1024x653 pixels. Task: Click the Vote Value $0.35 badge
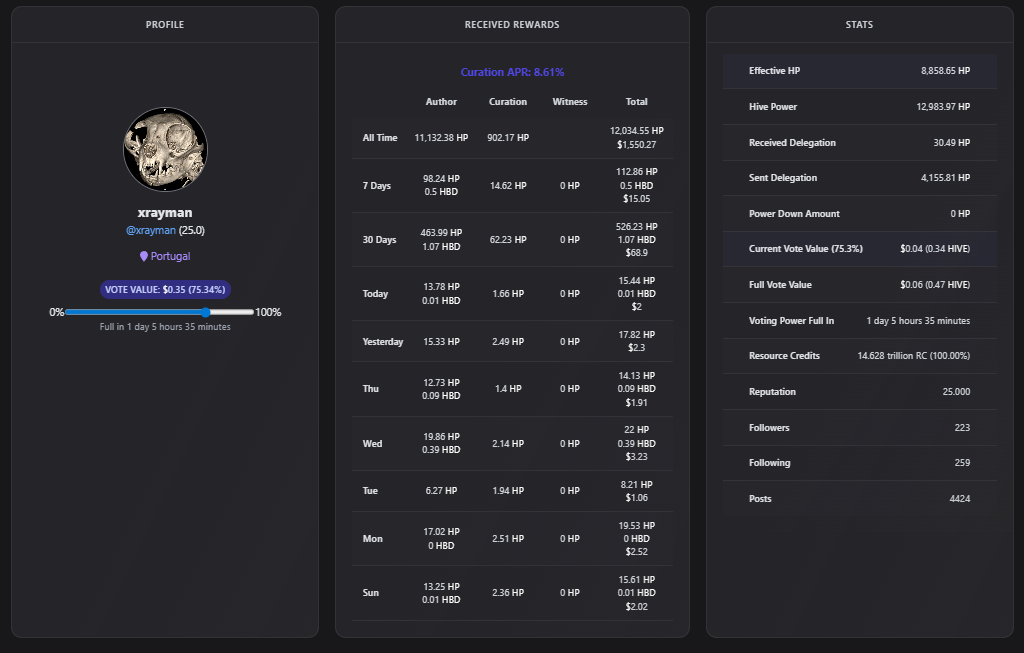pyautogui.click(x=165, y=290)
